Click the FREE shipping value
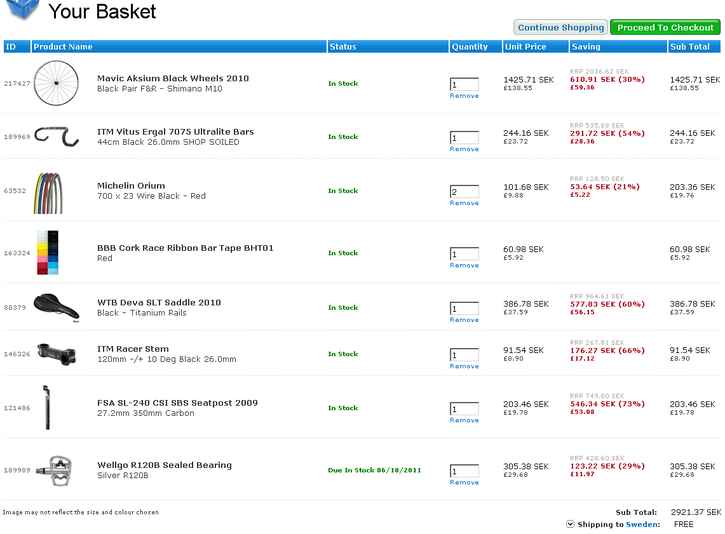Viewport: 725px width, 534px height. [683, 524]
